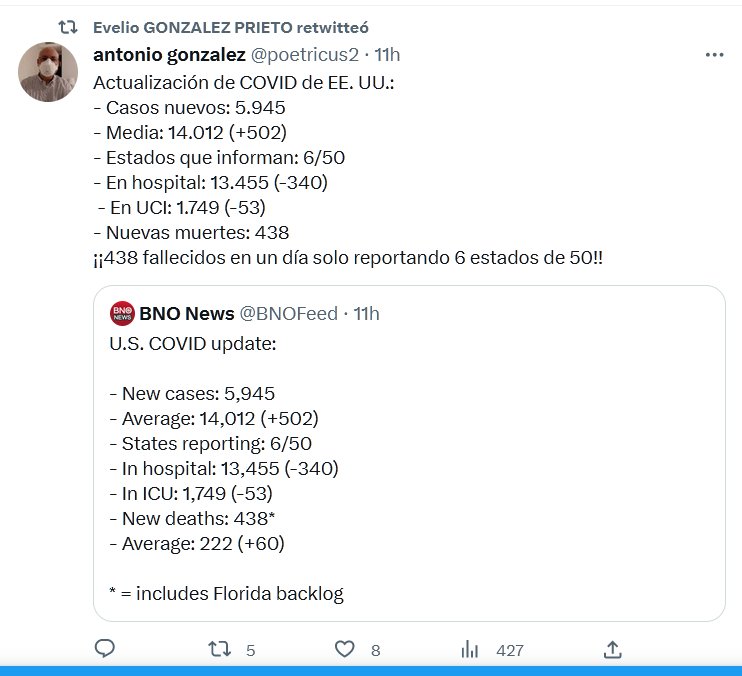Open the 11h timestamp of the main tweet
The width and height of the screenshot is (742, 676).
387,54
